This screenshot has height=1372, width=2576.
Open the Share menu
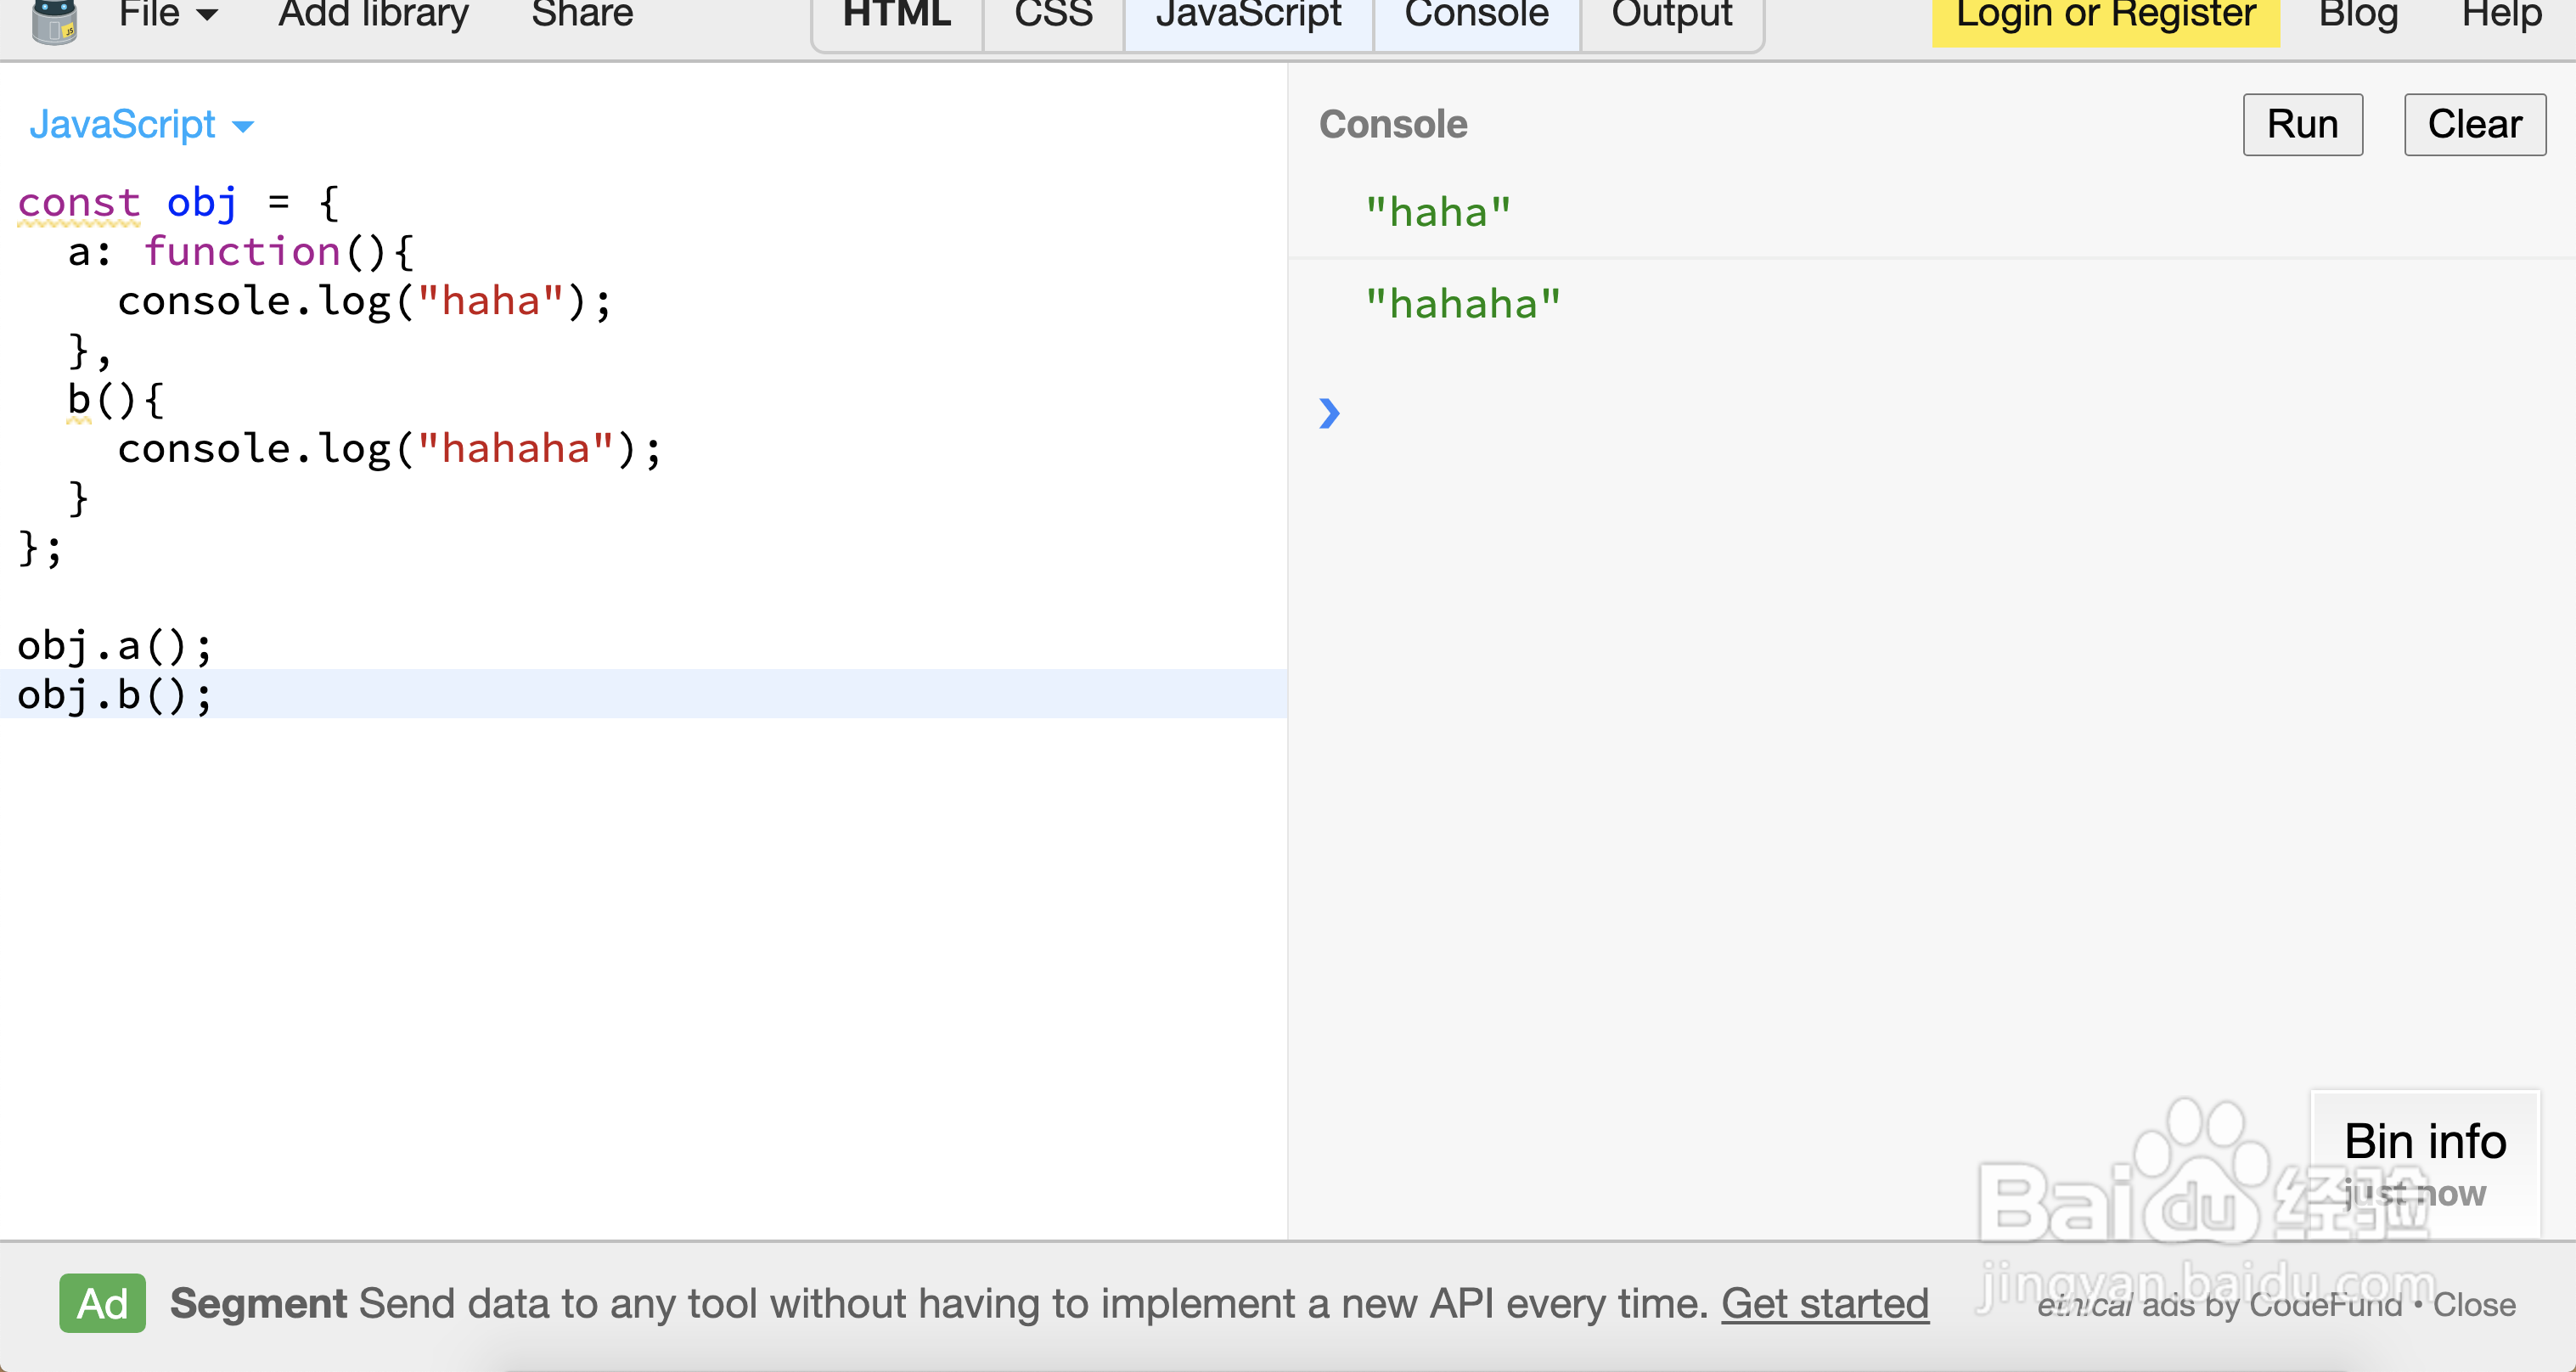pyautogui.click(x=582, y=15)
